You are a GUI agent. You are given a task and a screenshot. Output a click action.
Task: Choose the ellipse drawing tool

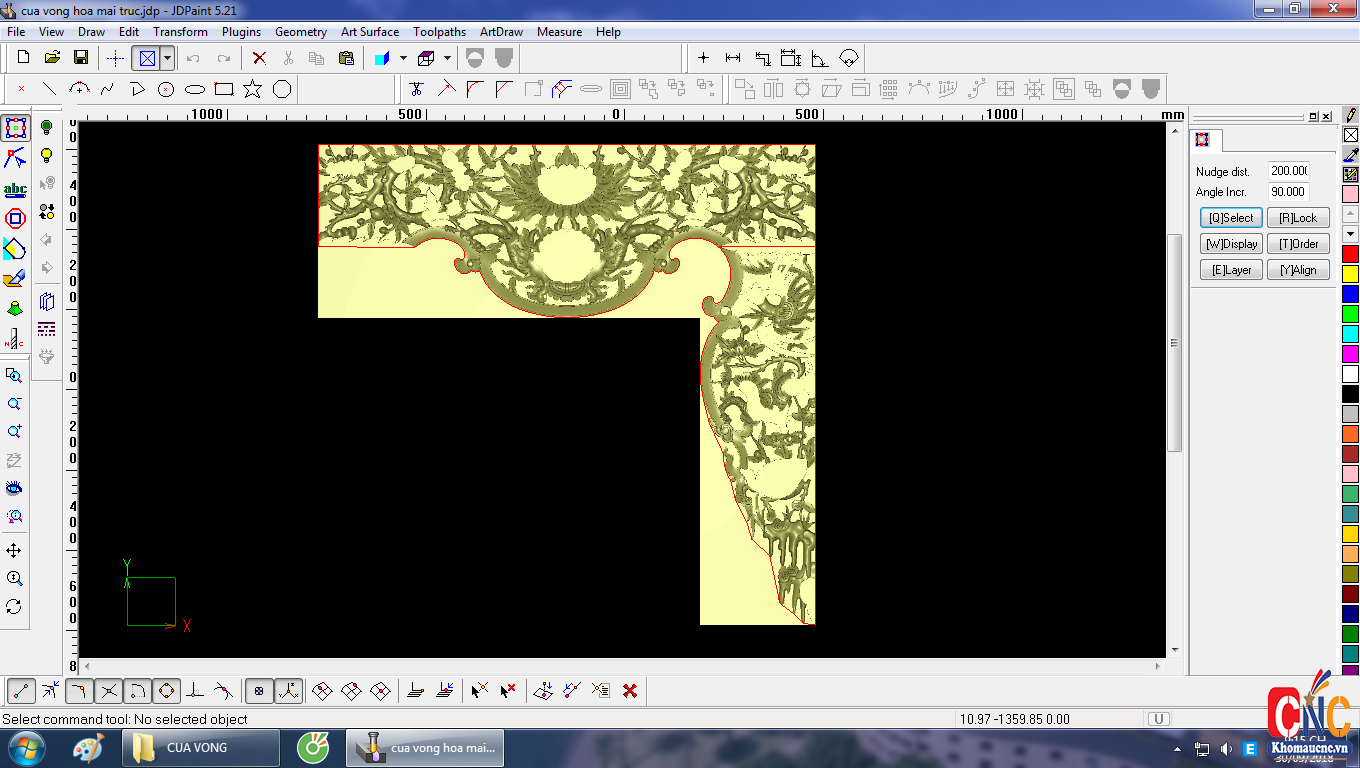tap(195, 89)
